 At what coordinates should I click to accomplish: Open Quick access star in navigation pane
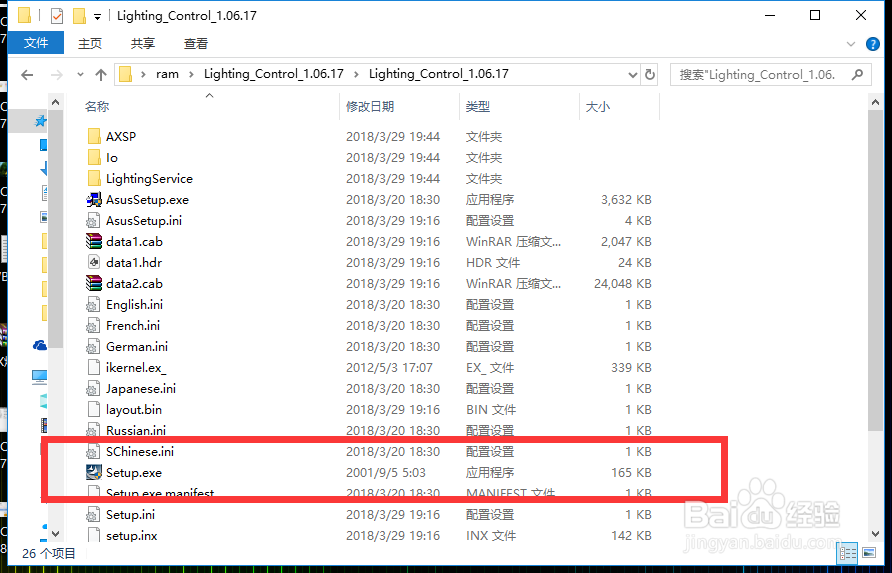pyautogui.click(x=40, y=121)
